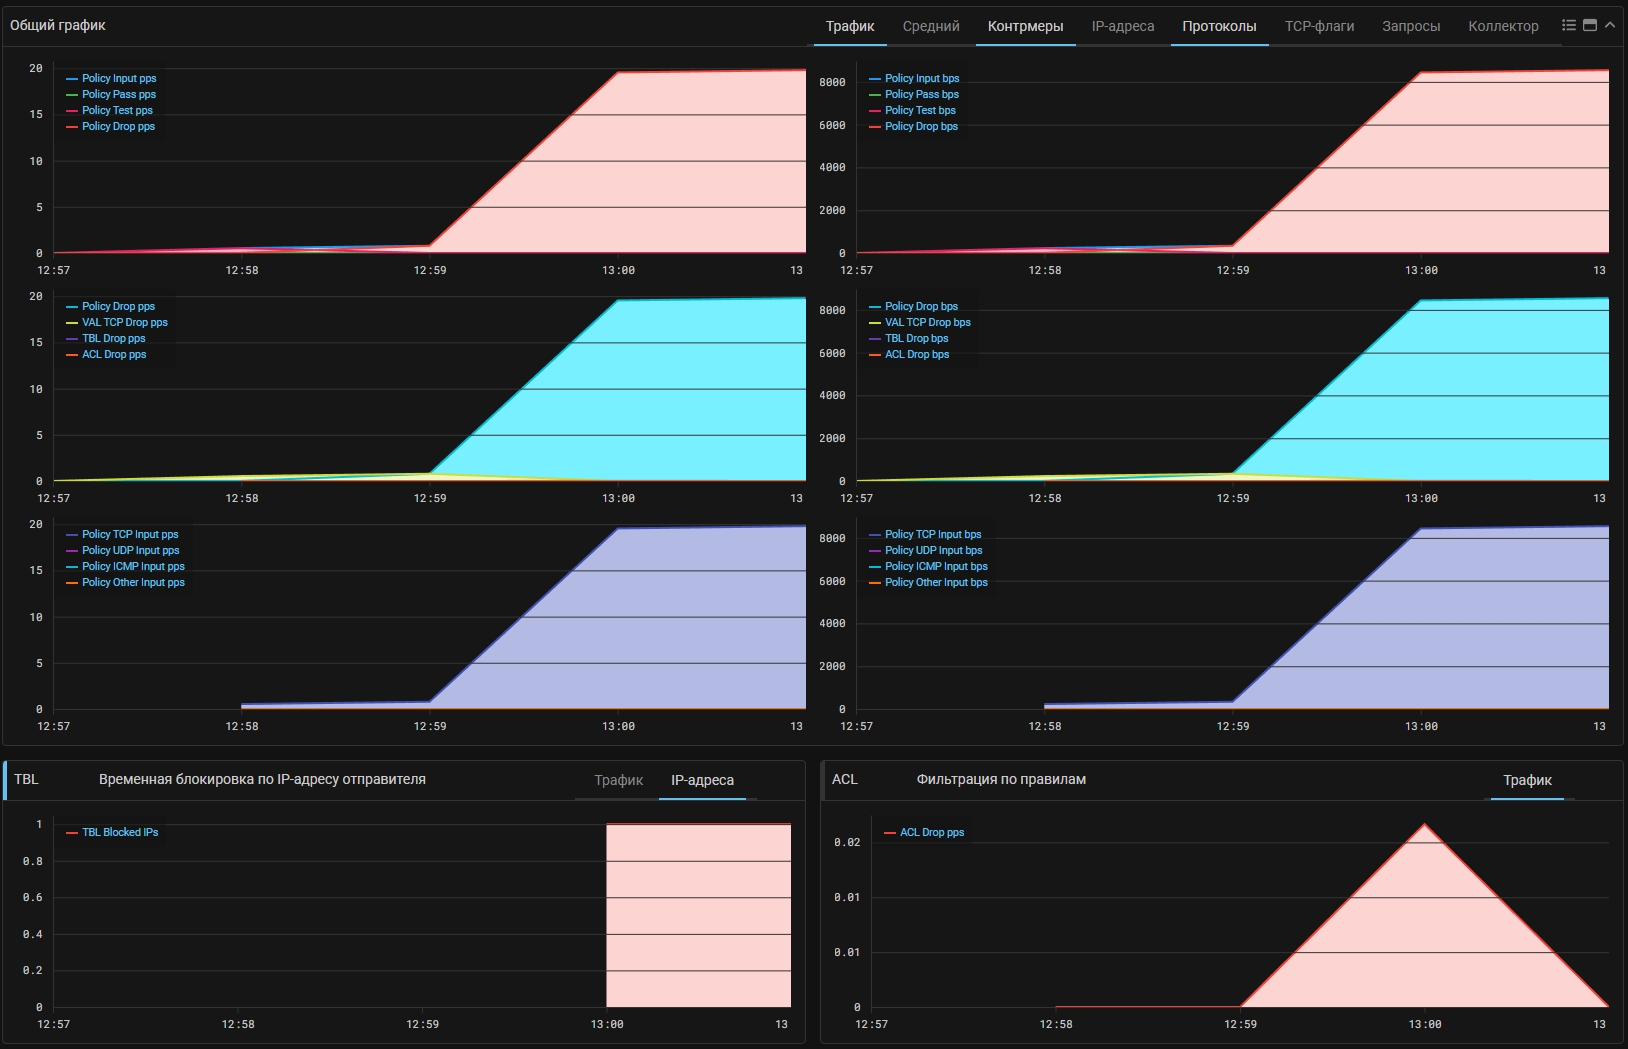Click the Трафик tab in the ACL panel
The height and width of the screenshot is (1049, 1628).
tap(1527, 780)
